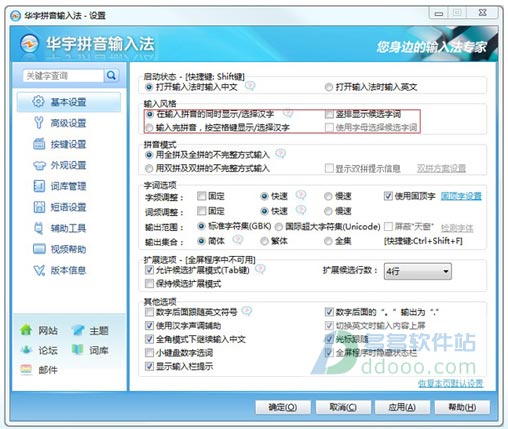Toggle 使用汉字声调辅助 checkbox
The height and width of the screenshot is (429, 508).
149,326
